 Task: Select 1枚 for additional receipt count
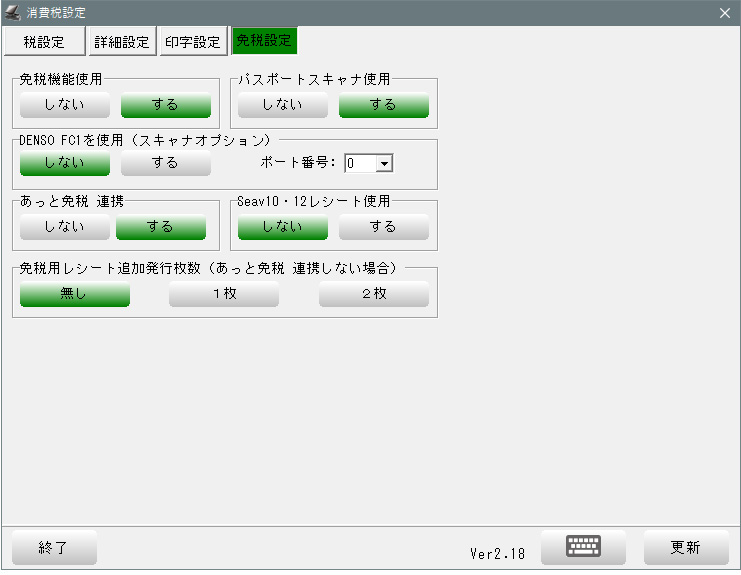pyautogui.click(x=223, y=294)
